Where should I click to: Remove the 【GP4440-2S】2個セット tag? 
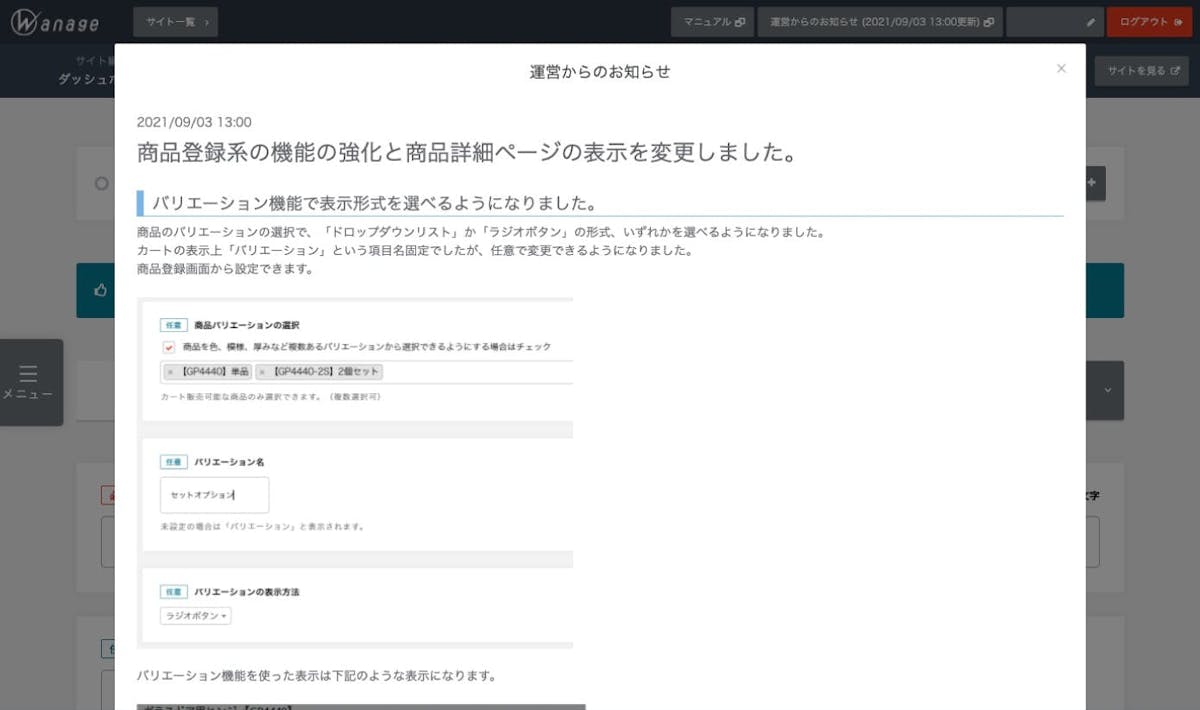click(262, 372)
